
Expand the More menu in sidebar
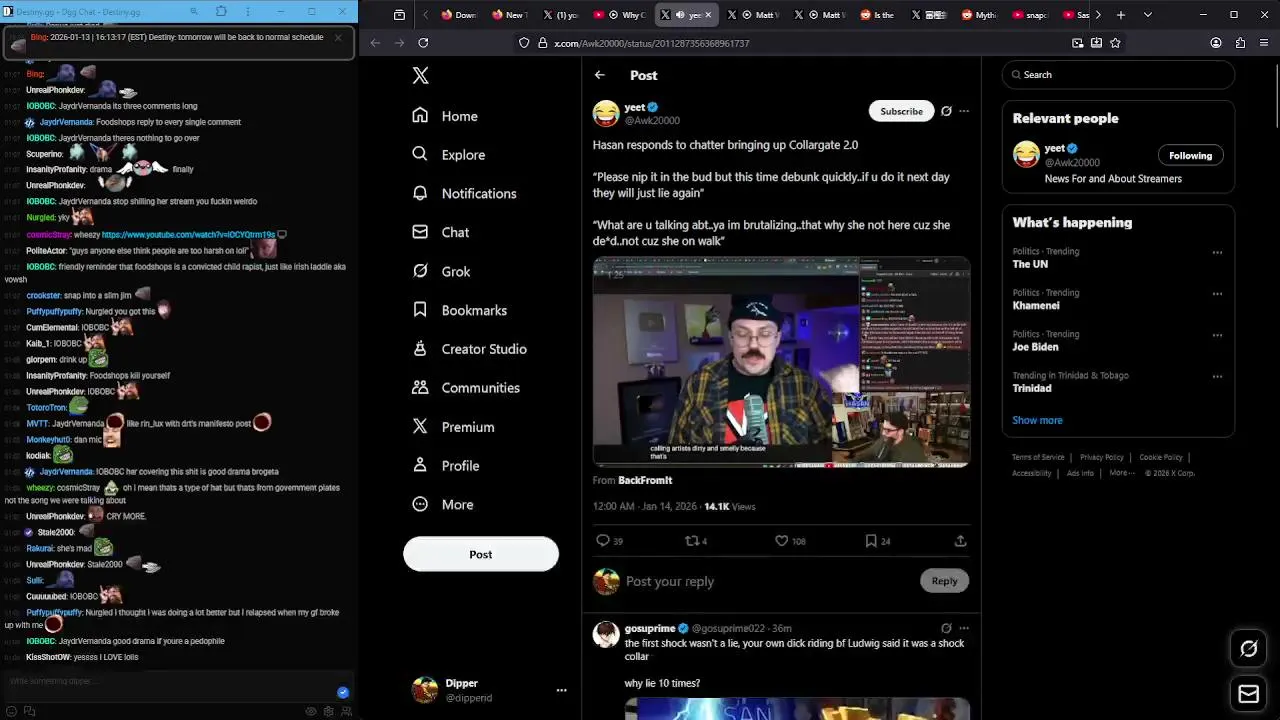tap(443, 505)
